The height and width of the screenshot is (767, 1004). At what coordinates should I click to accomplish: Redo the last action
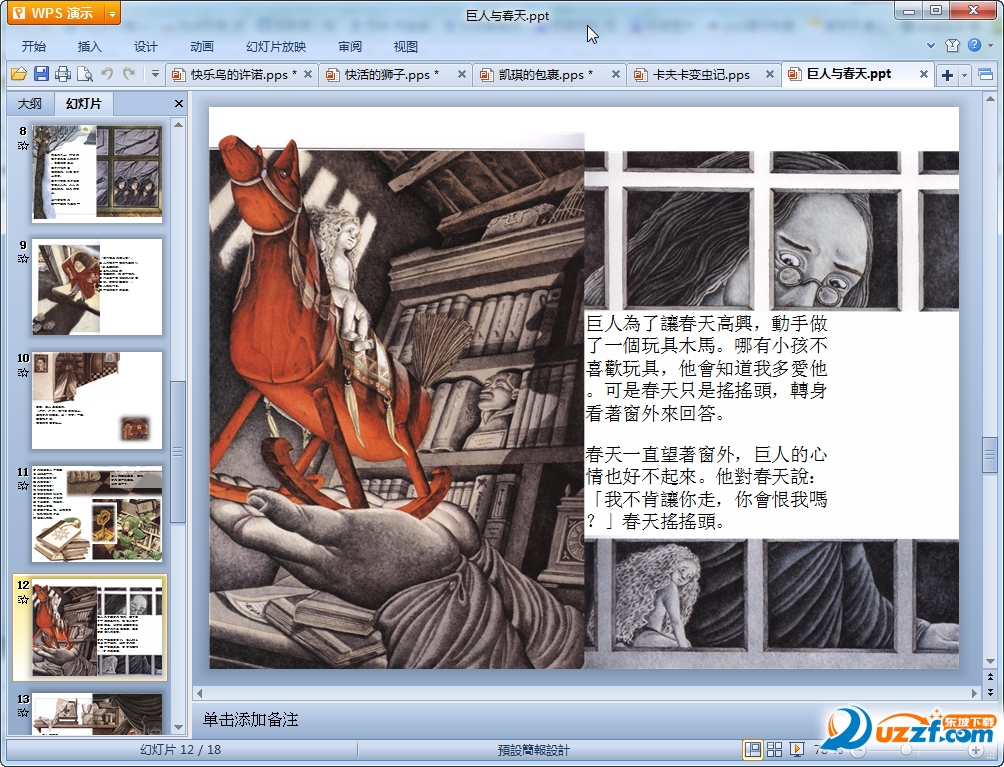(129, 74)
